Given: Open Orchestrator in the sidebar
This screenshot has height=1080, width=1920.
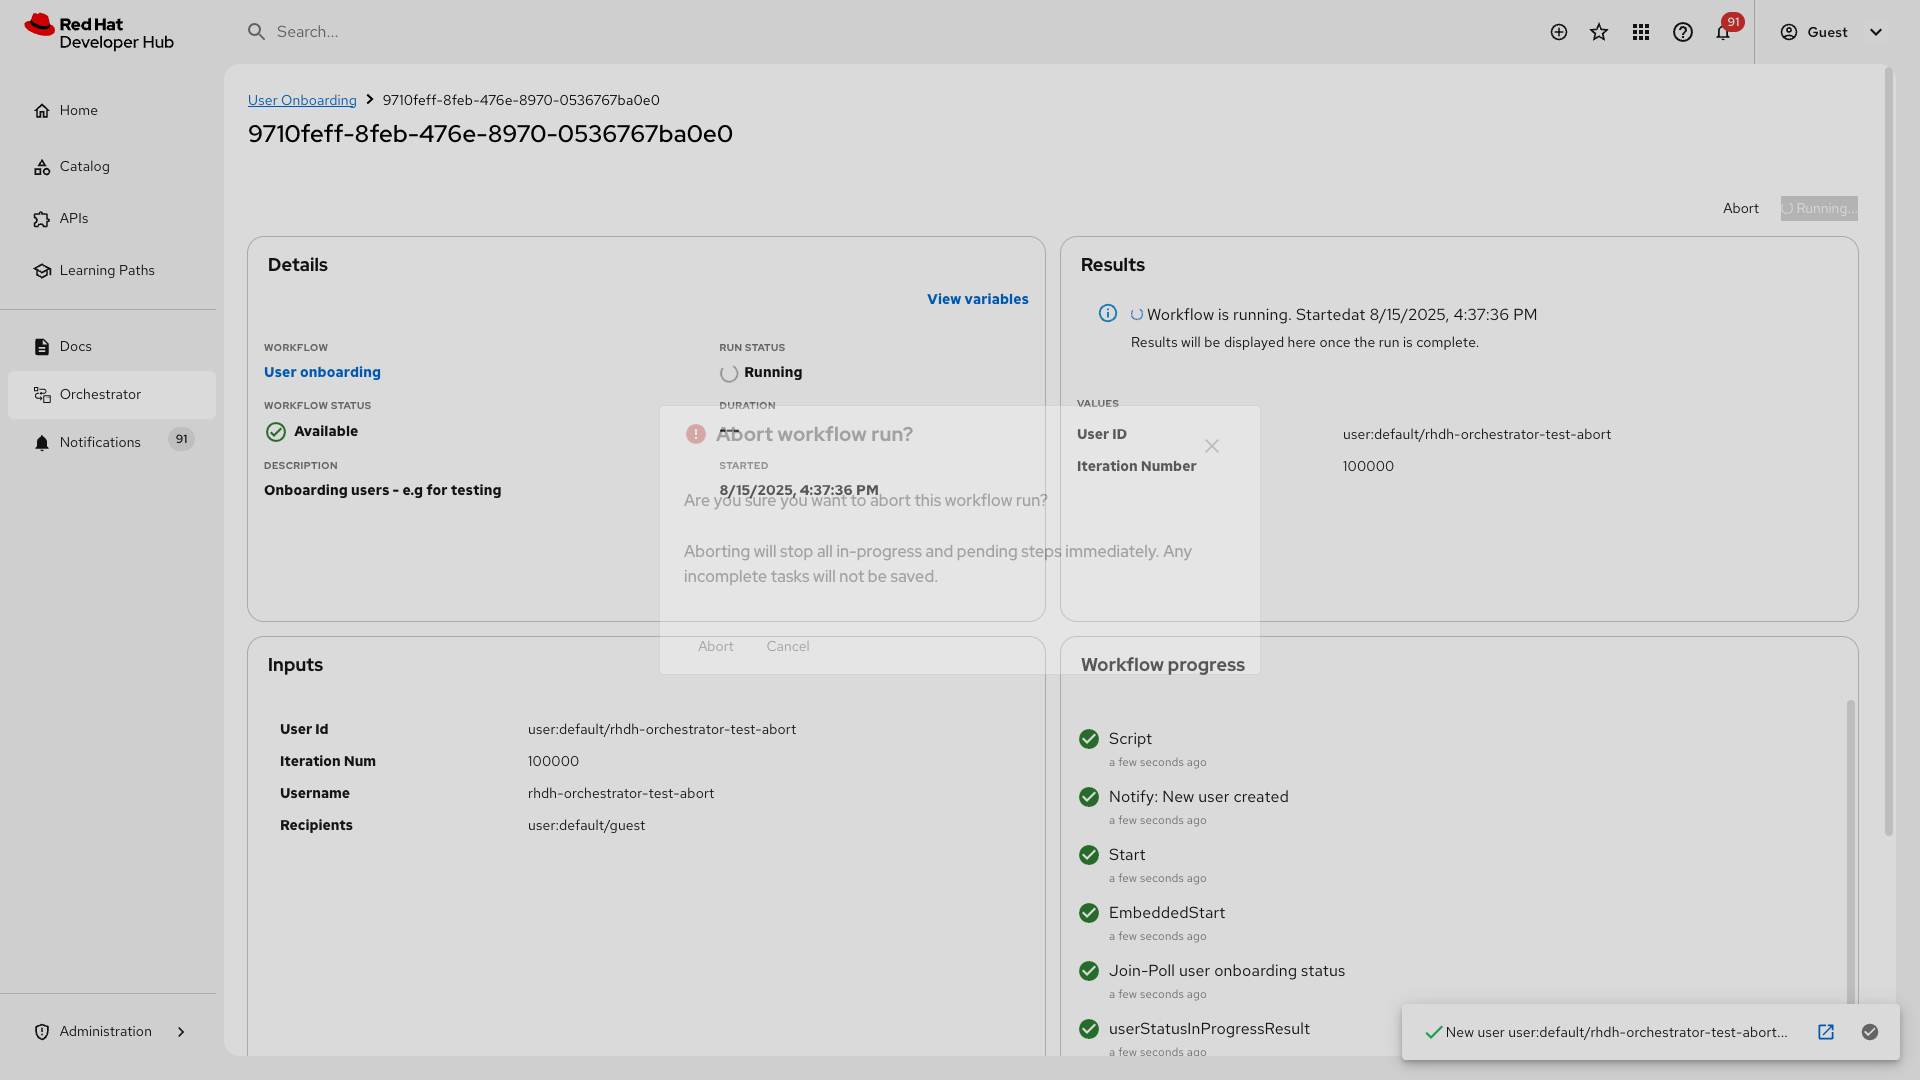Looking at the screenshot, I should click(100, 395).
